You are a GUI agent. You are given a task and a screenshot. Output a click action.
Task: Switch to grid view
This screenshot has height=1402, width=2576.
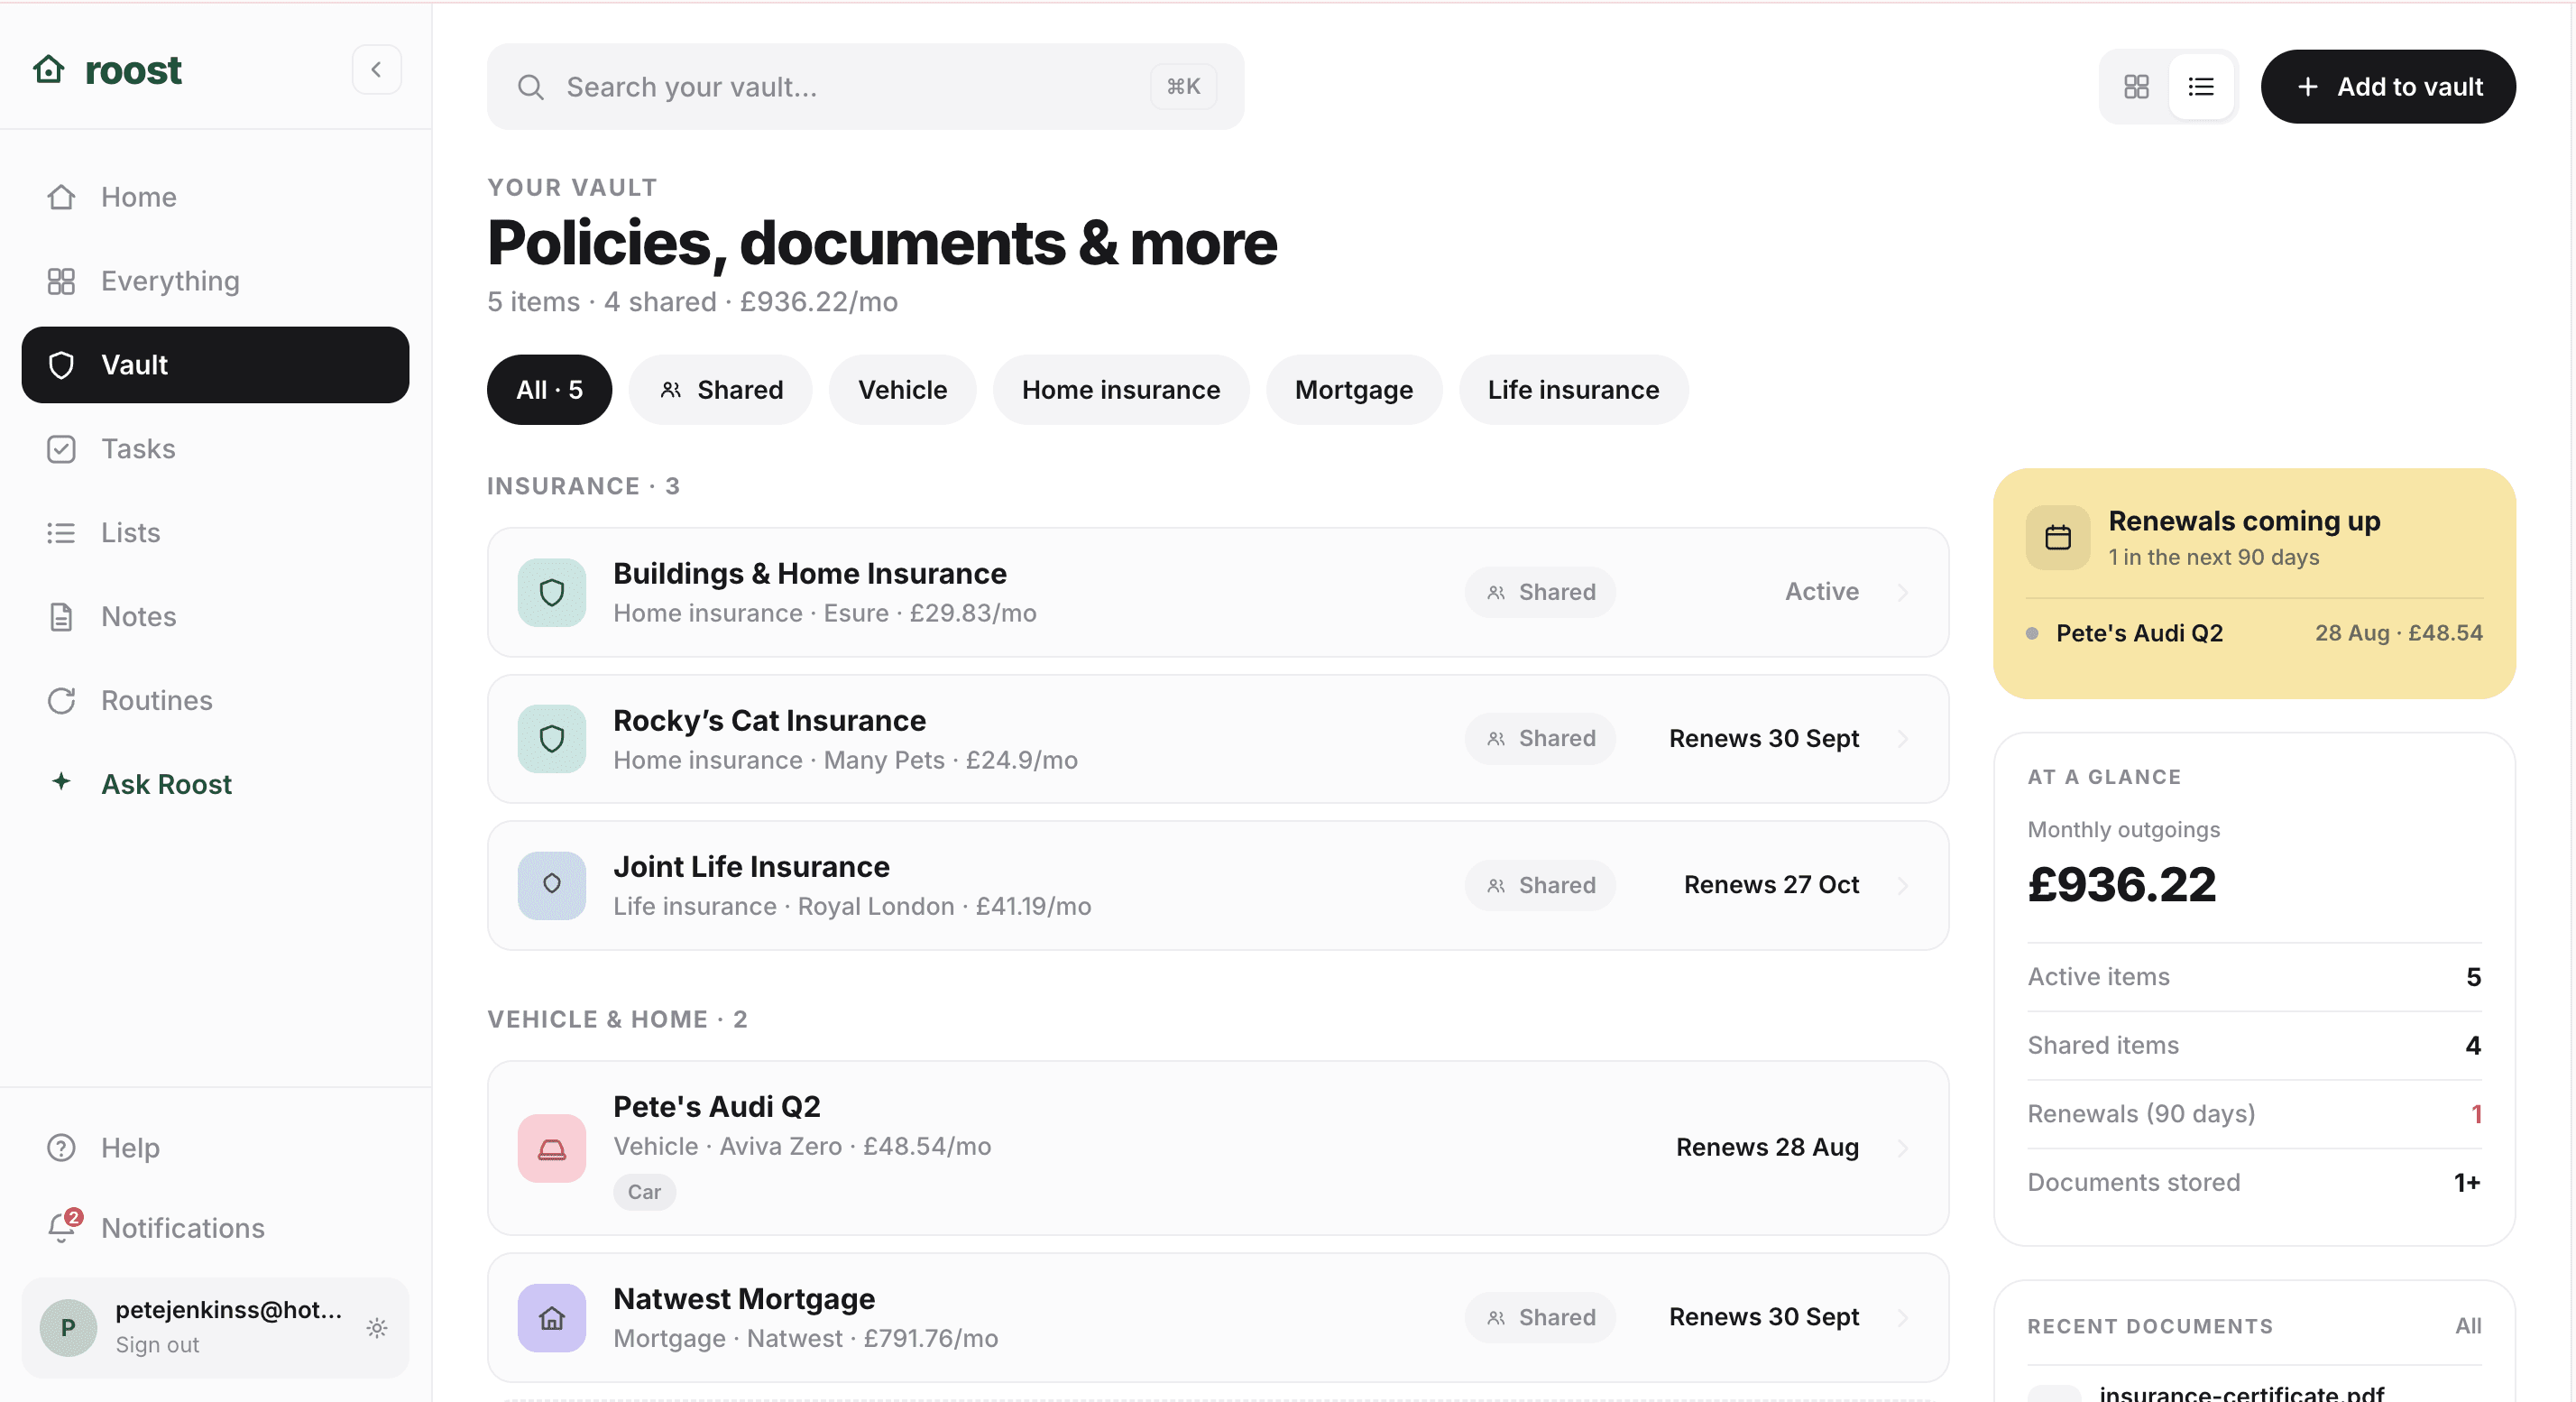[2136, 87]
